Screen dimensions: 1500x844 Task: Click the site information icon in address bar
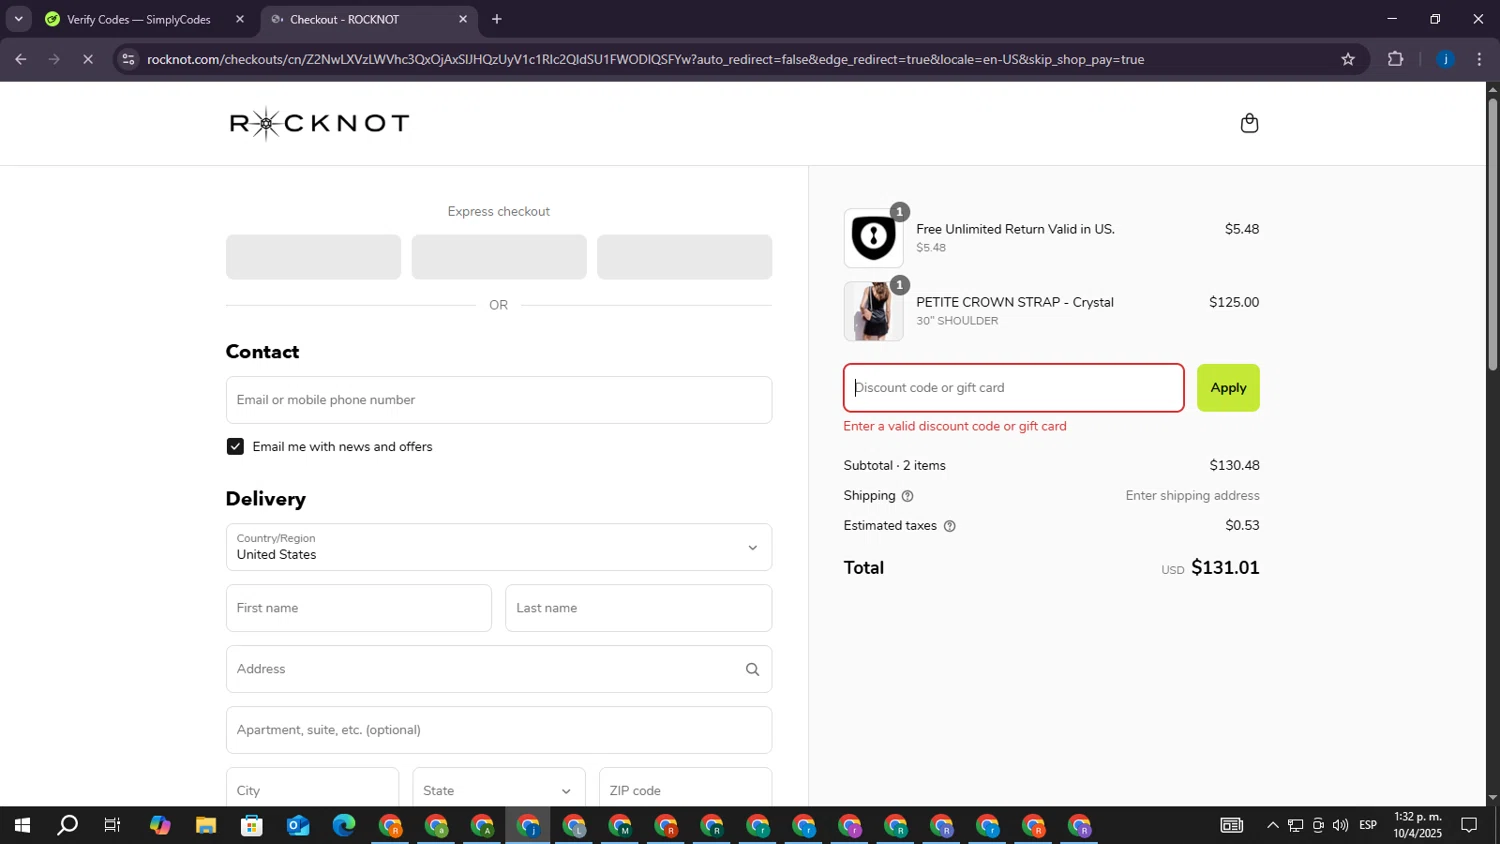pos(127,59)
